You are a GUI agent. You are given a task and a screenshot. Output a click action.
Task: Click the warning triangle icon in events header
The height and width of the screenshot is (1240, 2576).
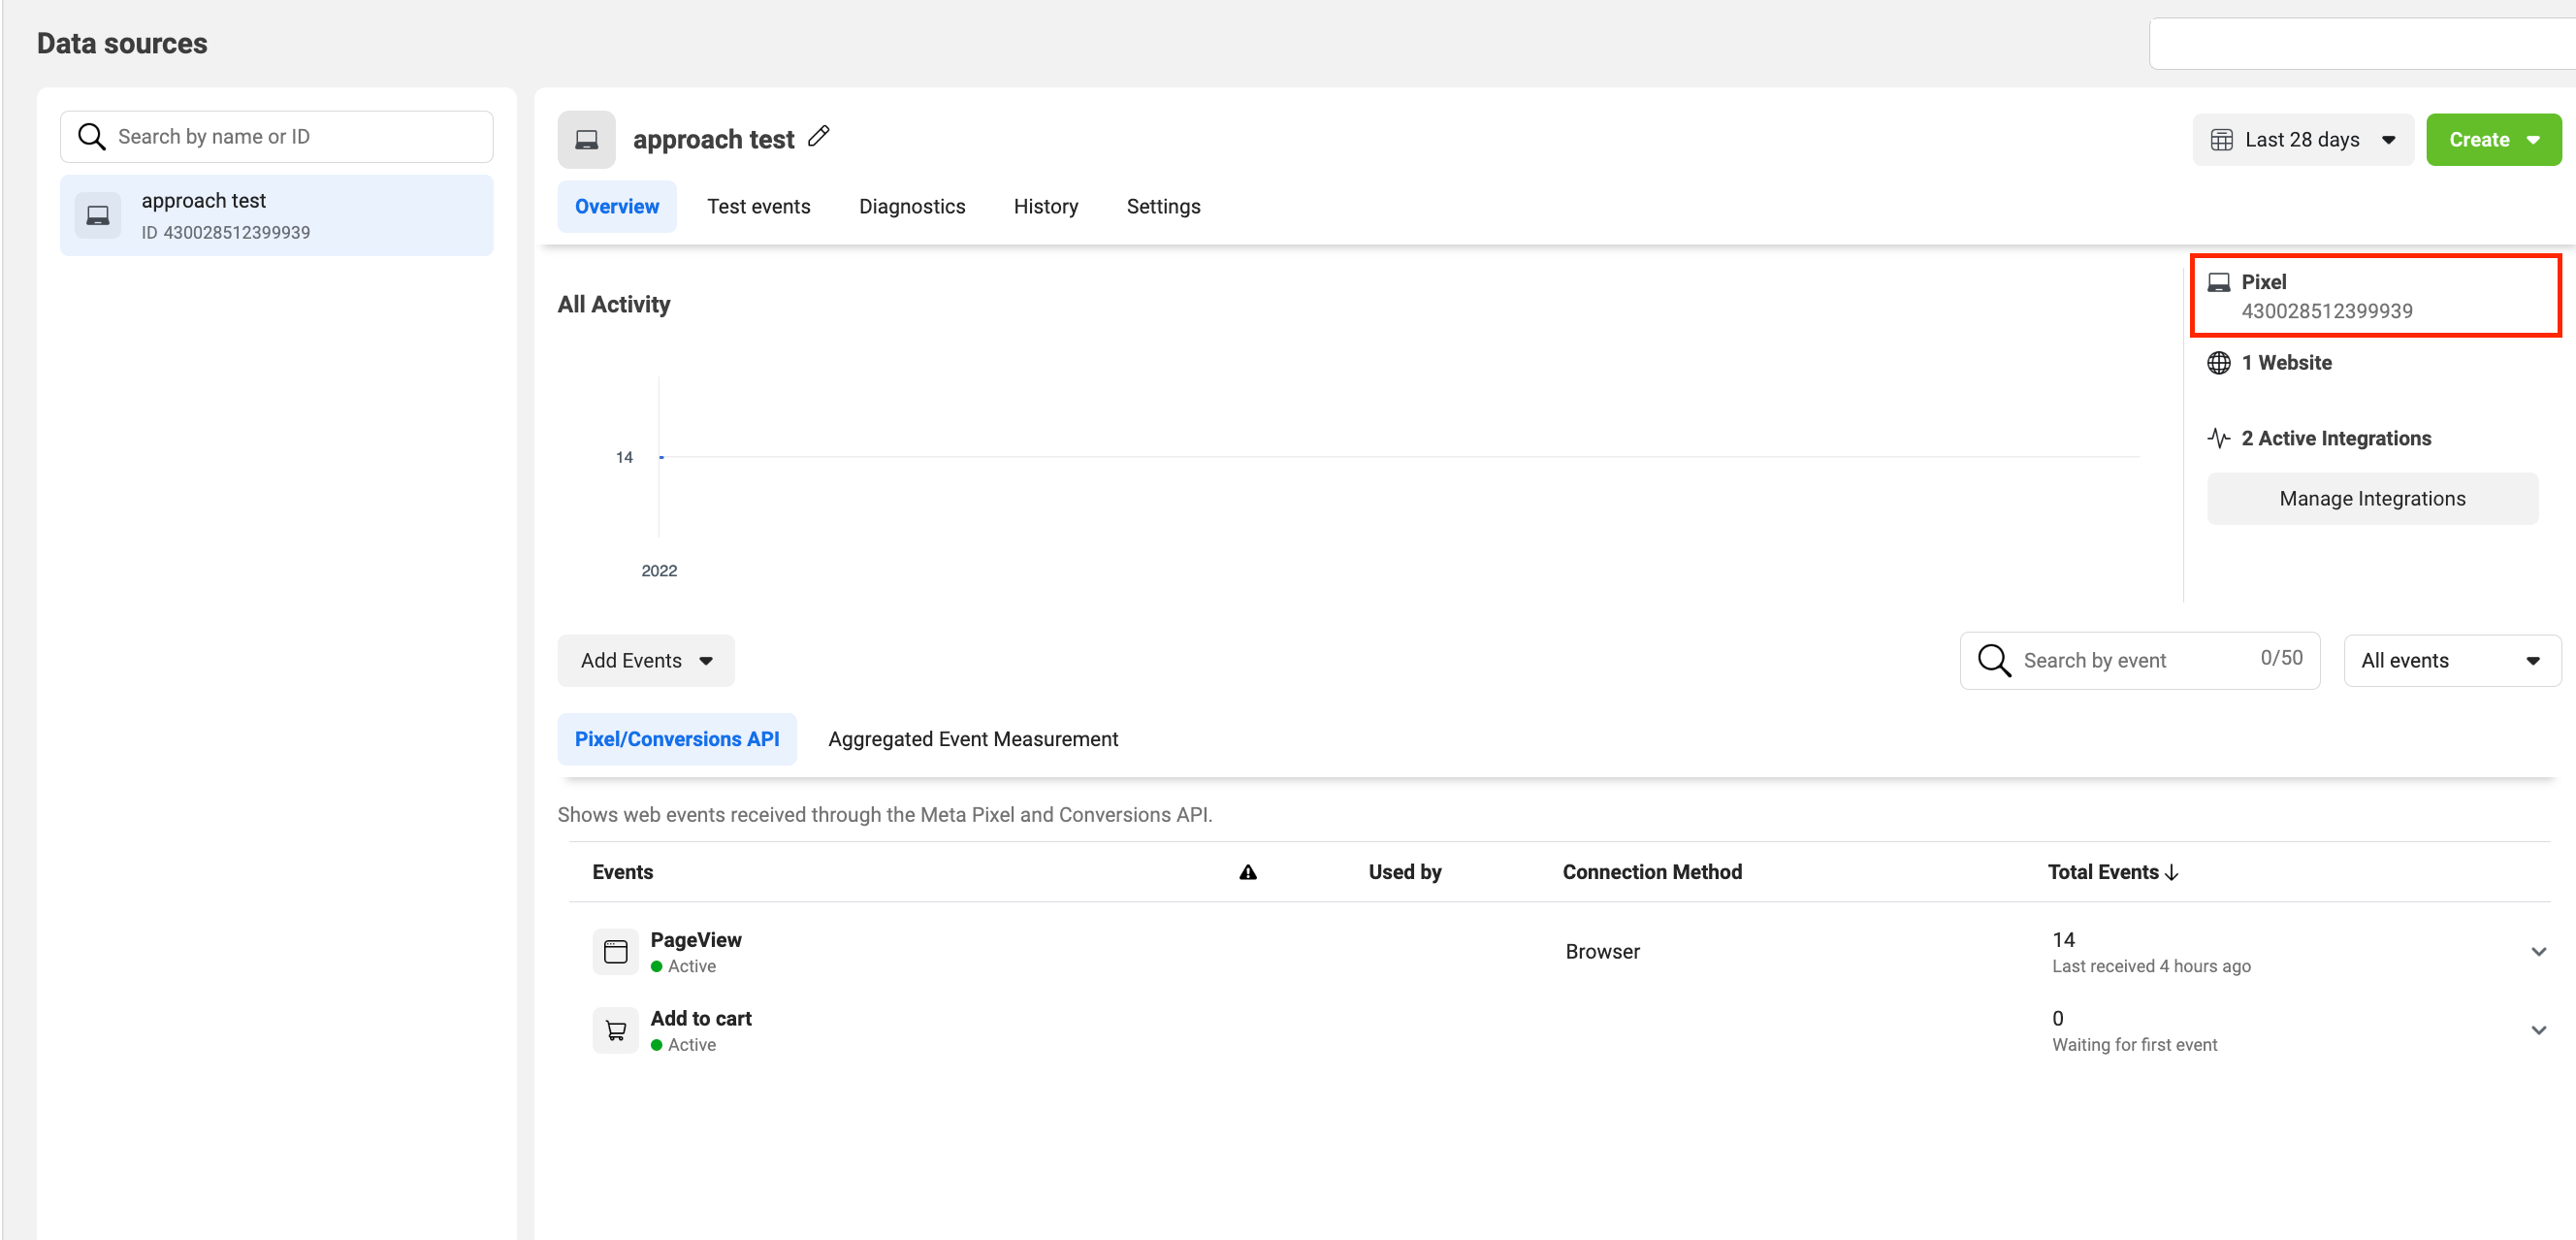tap(1247, 872)
